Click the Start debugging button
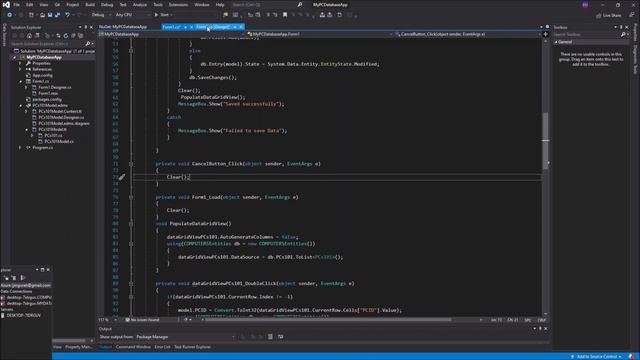The height and width of the screenshot is (360, 640). [x=163, y=15]
